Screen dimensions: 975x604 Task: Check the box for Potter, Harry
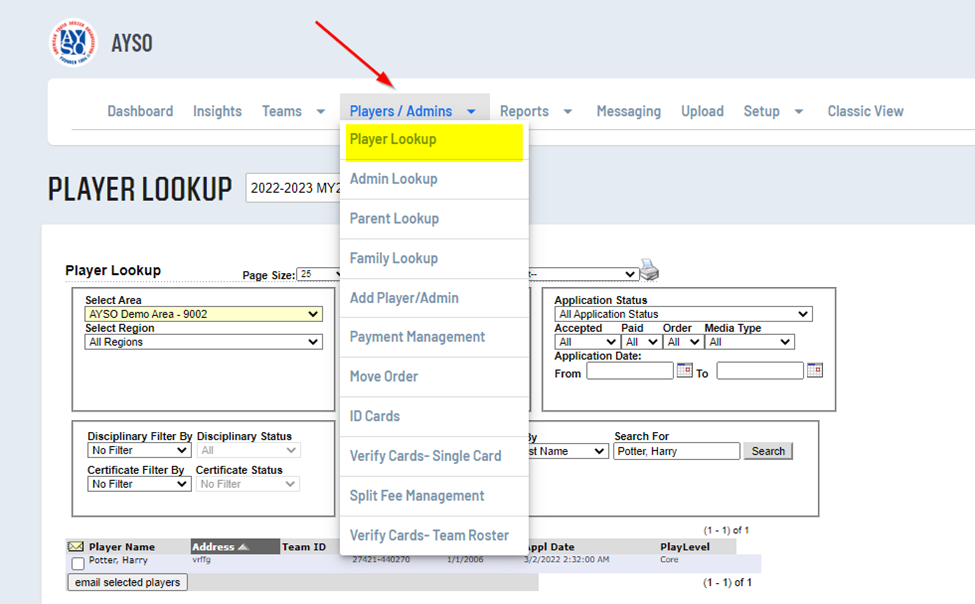coord(78,564)
